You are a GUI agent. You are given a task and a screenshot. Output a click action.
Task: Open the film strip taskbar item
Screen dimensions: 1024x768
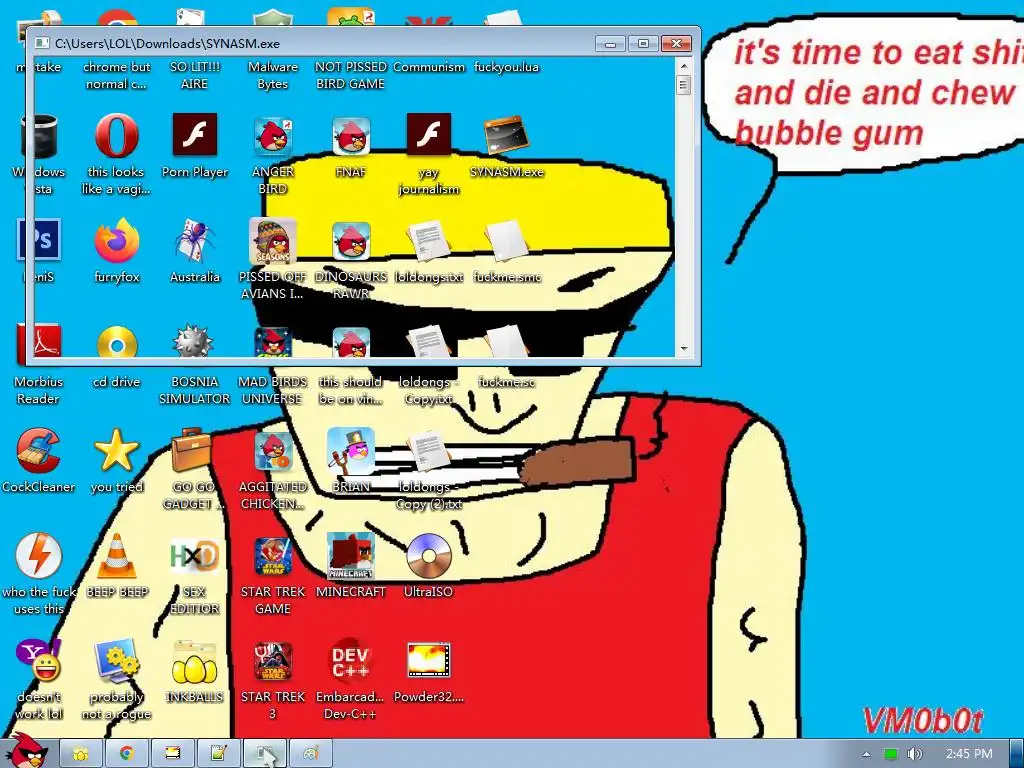point(173,754)
